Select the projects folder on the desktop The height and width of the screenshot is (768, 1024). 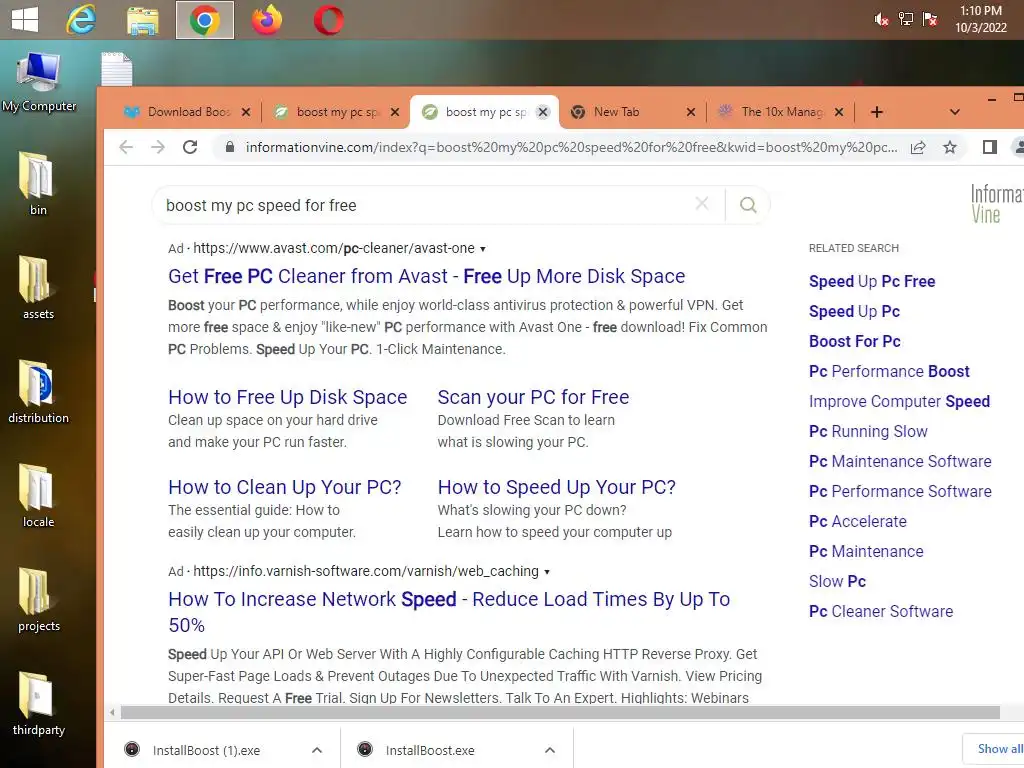[39, 600]
